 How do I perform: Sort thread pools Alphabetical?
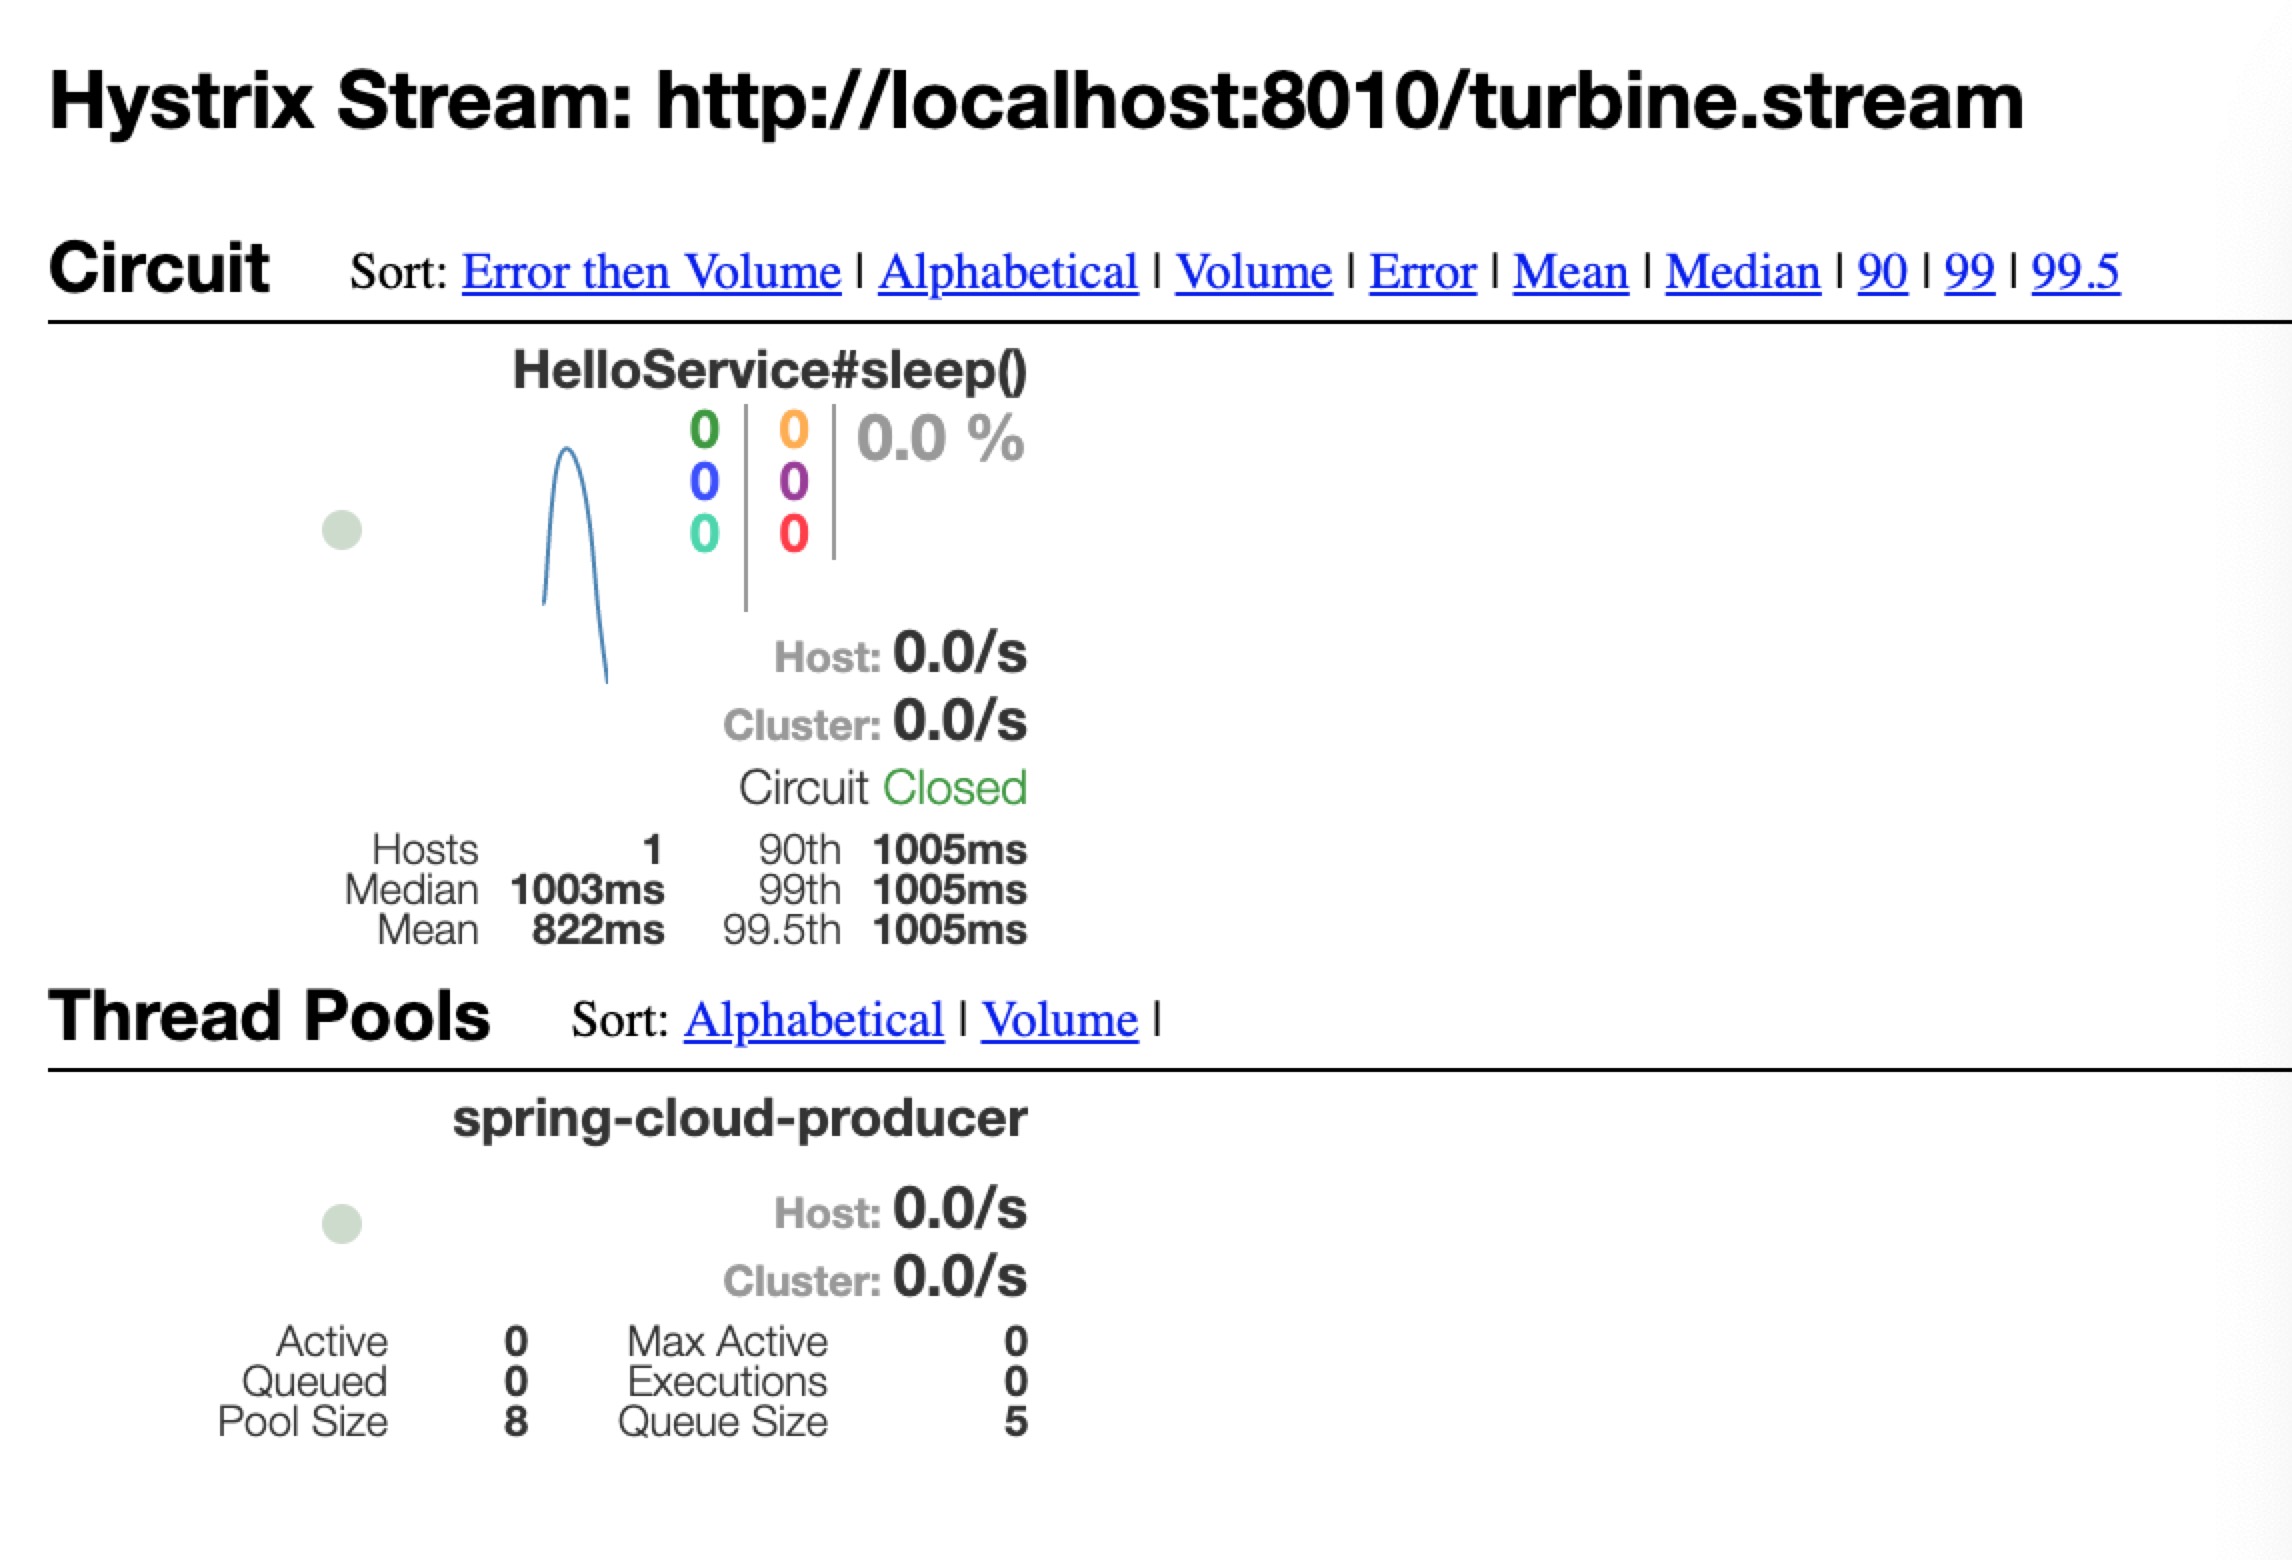pos(813,1020)
